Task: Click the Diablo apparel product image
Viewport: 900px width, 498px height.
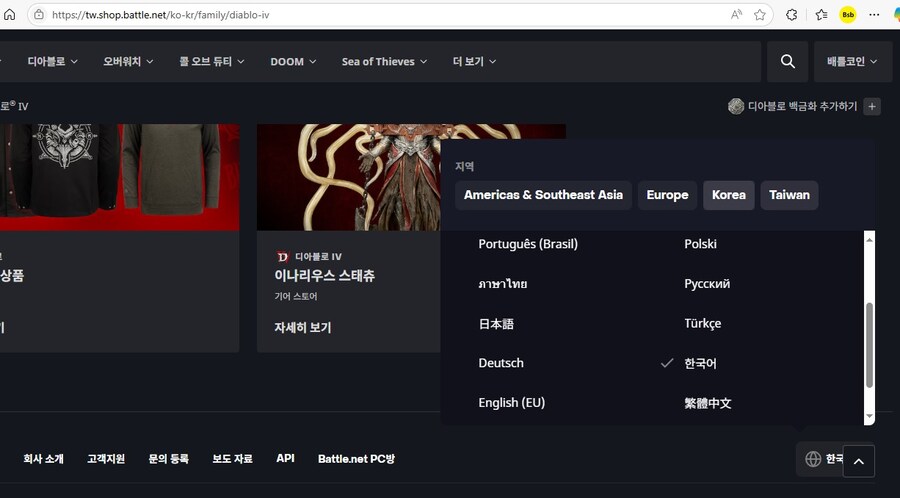Action: [119, 177]
